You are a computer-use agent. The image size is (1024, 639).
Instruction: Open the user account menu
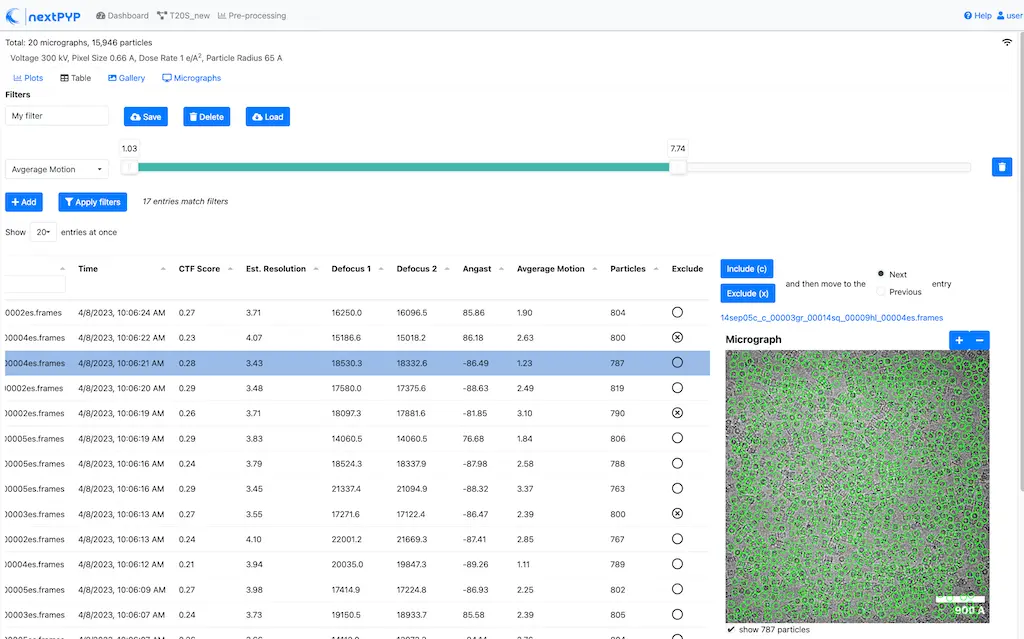1008,16
